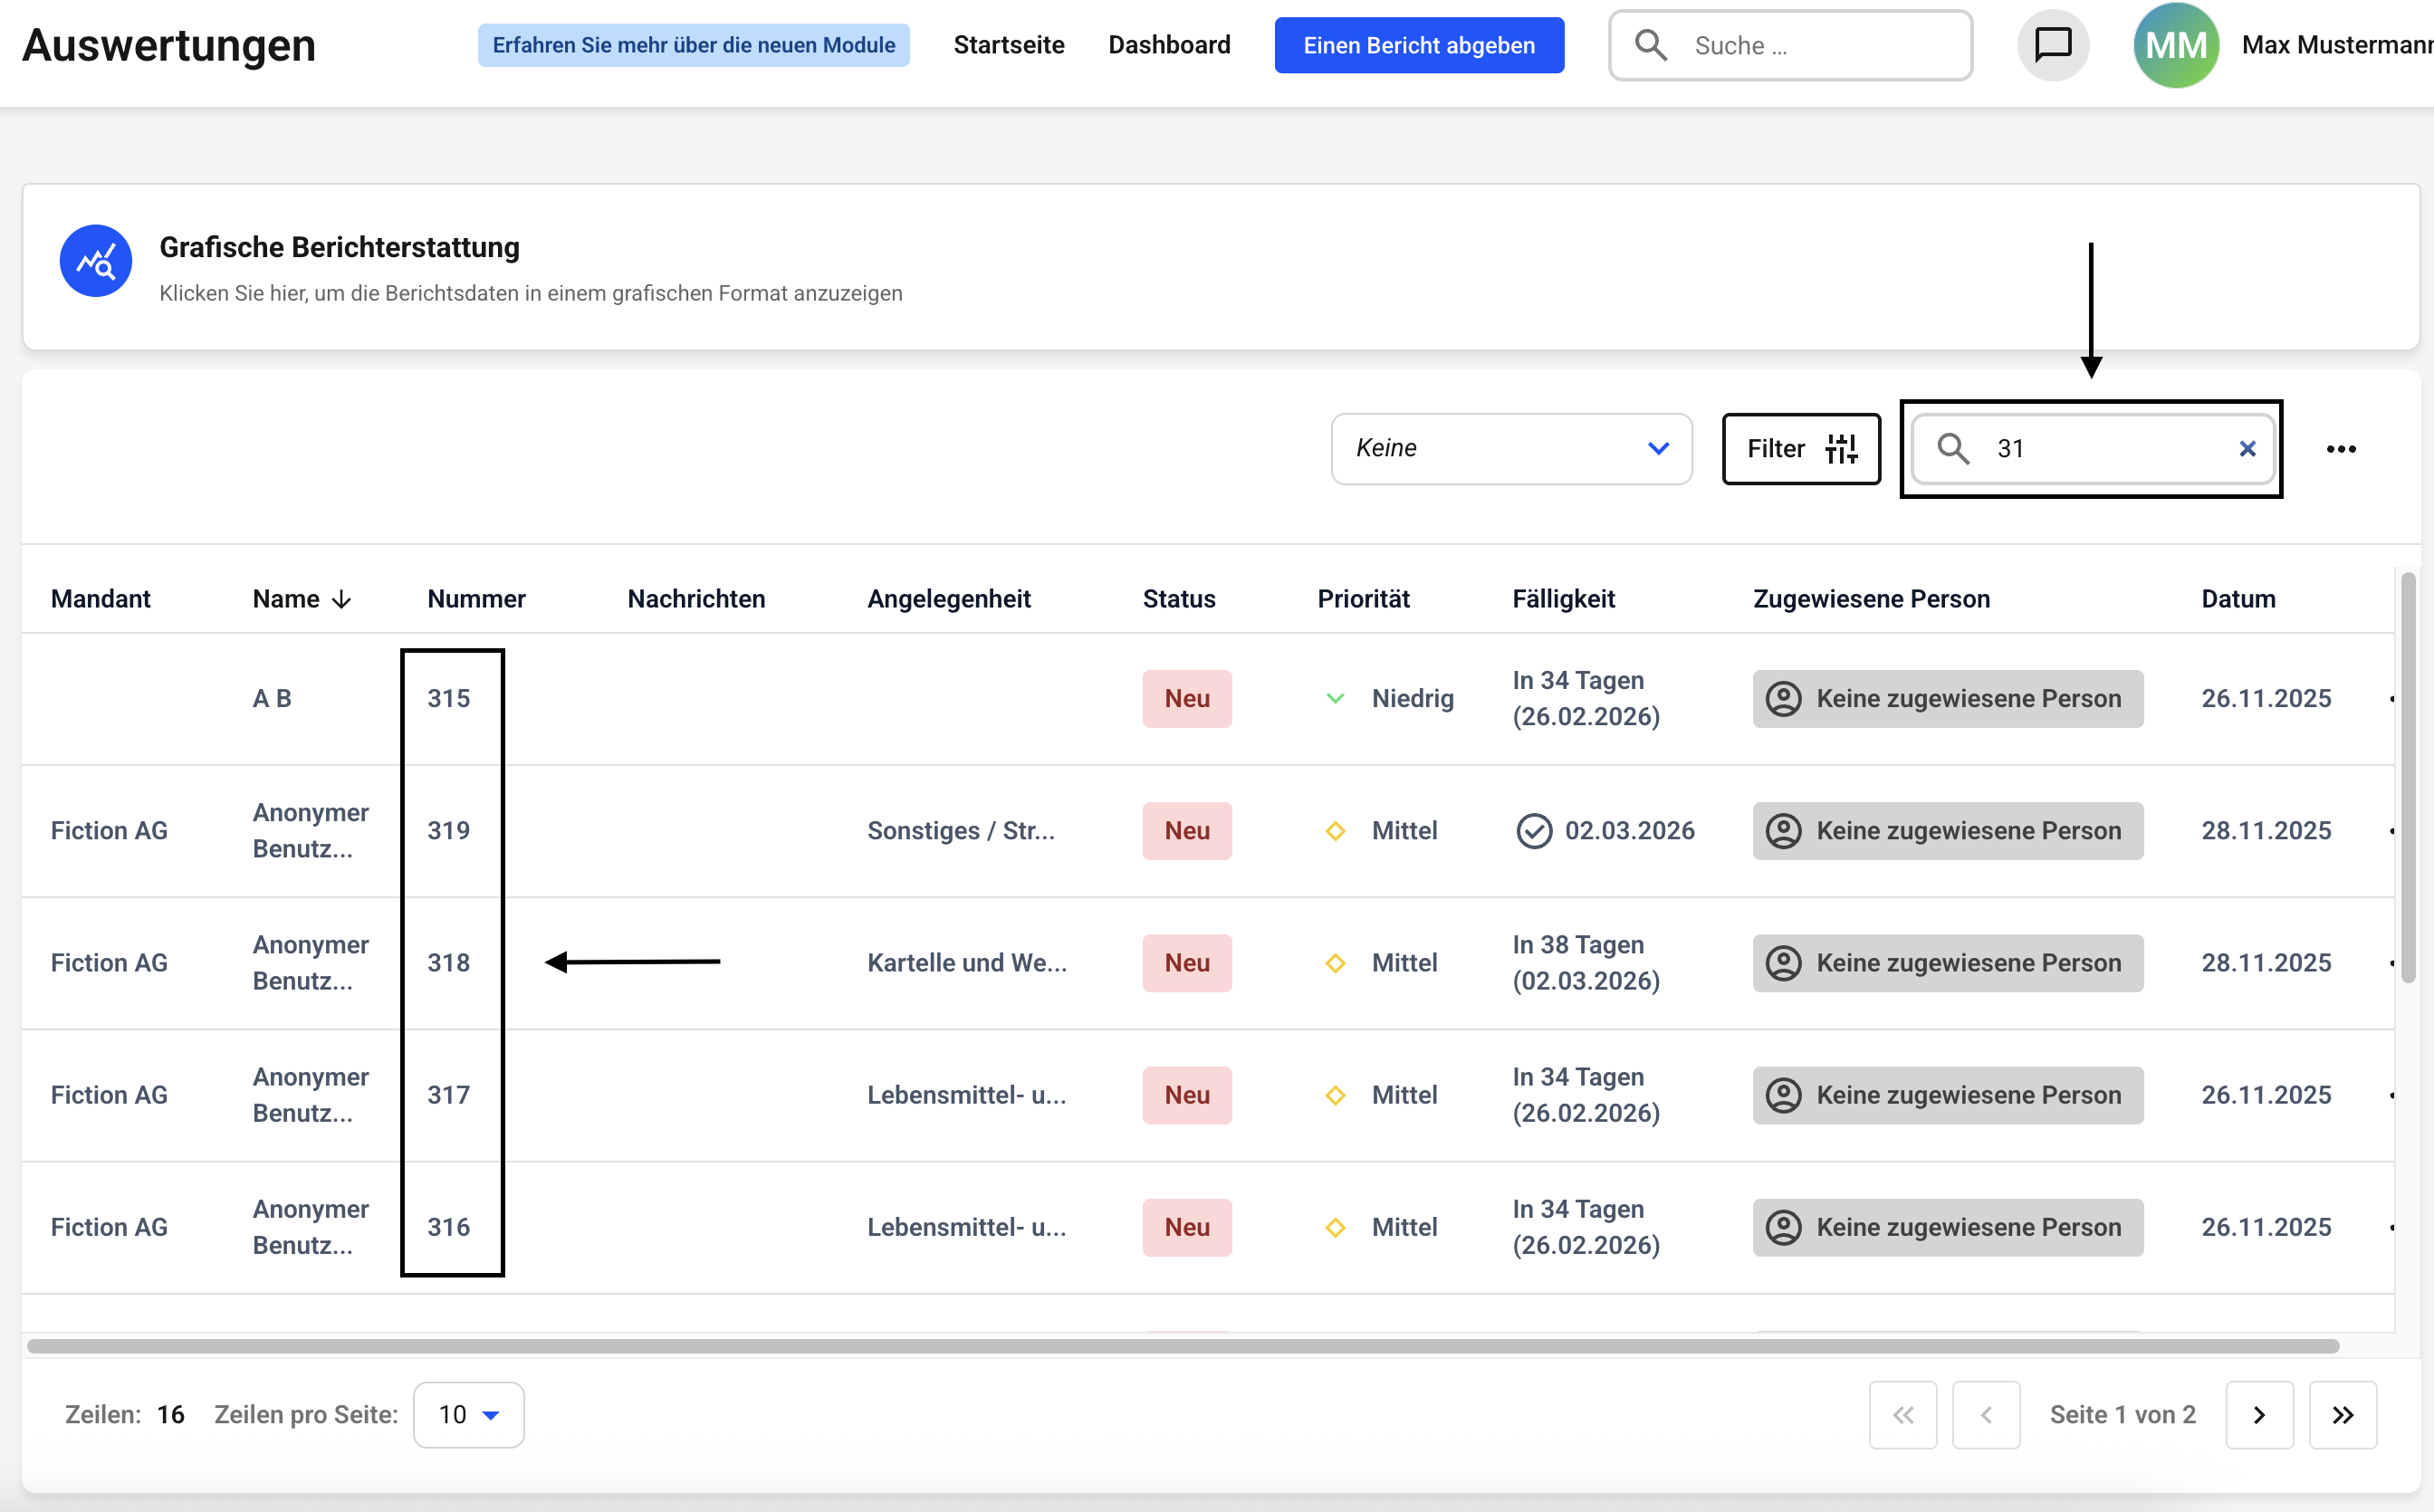Click the due-date checkmark icon for 02.03.2026

(x=1533, y=831)
